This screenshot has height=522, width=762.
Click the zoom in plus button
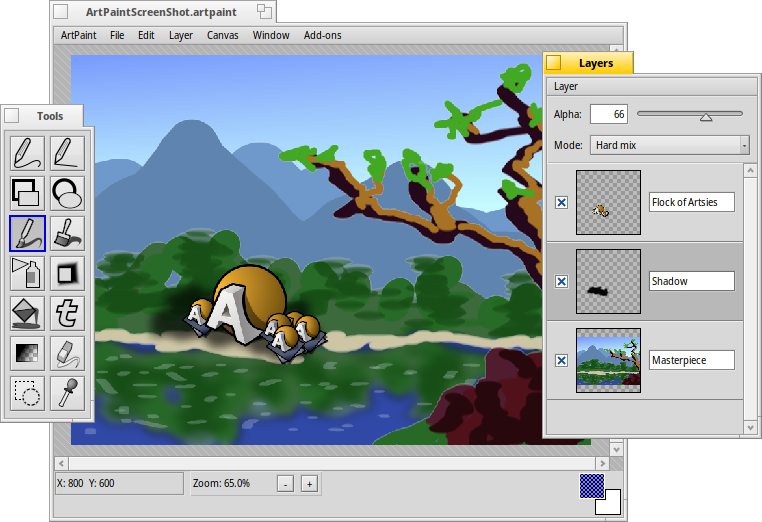click(309, 484)
